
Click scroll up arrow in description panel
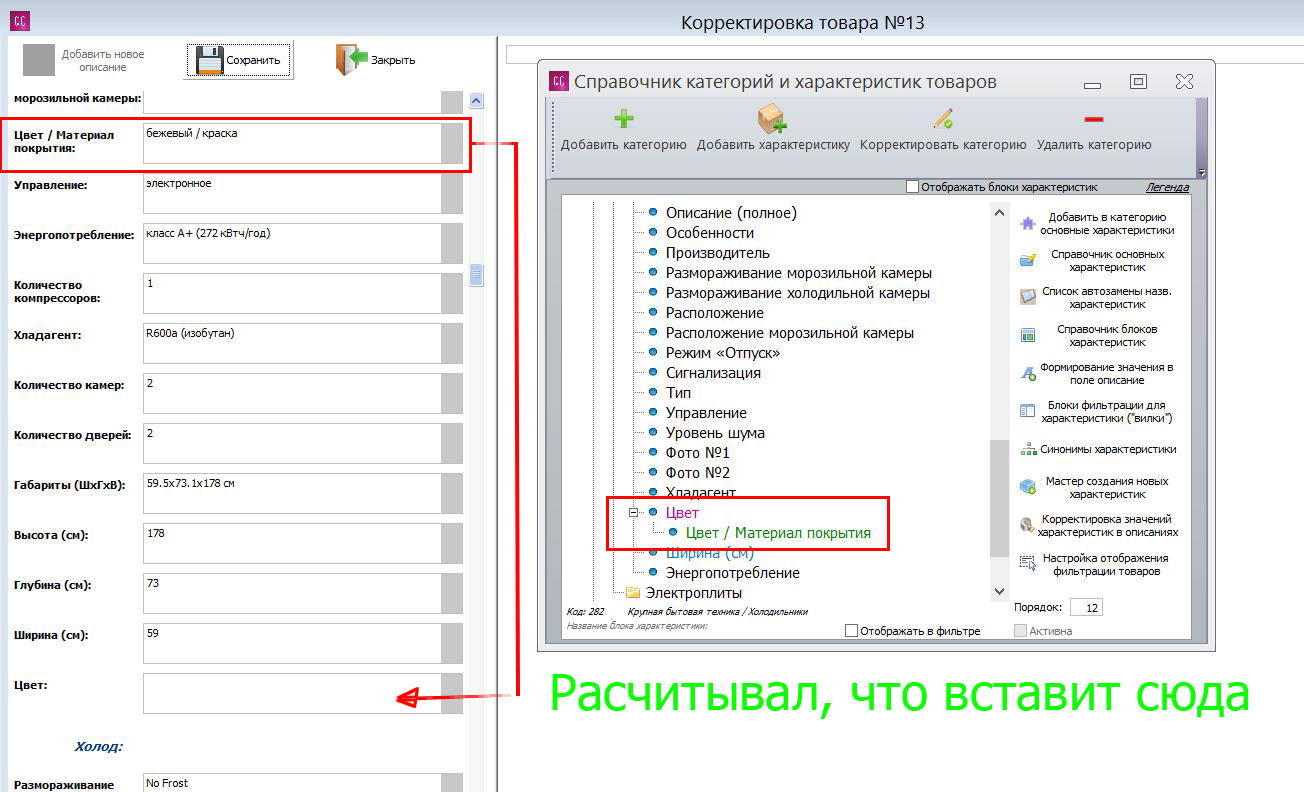tap(477, 100)
